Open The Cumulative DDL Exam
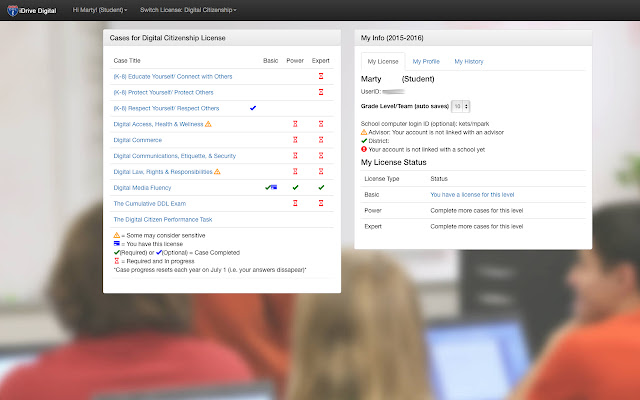Image resolution: width=640 pixels, height=400 pixels. (x=149, y=204)
